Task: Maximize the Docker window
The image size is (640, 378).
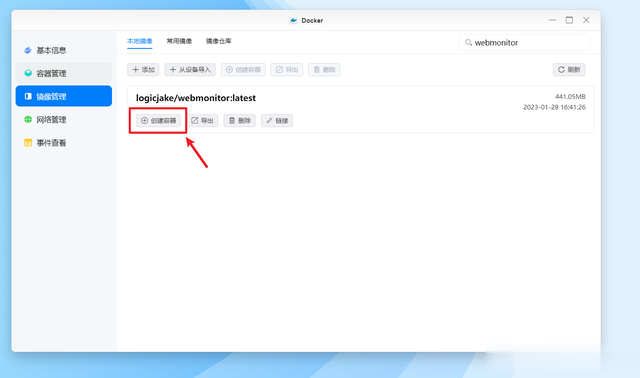Action: pos(569,20)
